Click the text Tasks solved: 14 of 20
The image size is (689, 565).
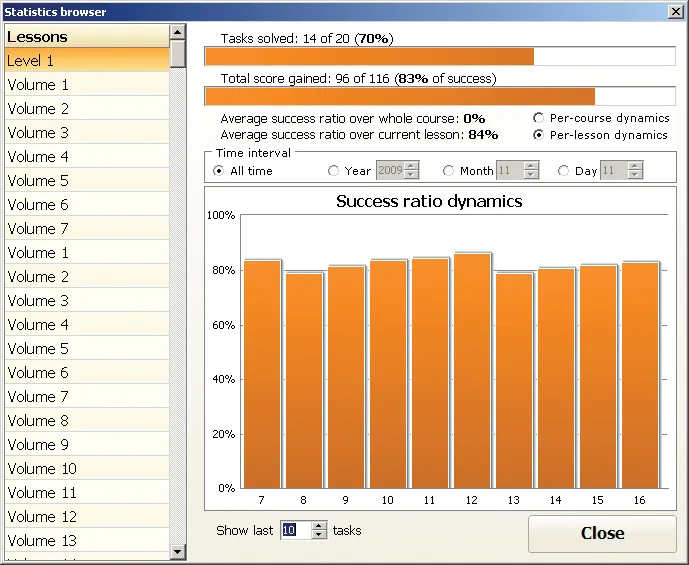click(285, 39)
